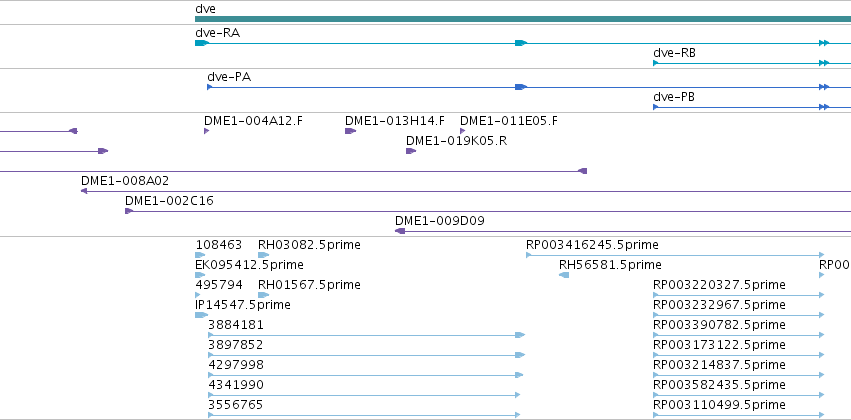
Task: Click the dve-RA first exon block
Action: click(201, 43)
